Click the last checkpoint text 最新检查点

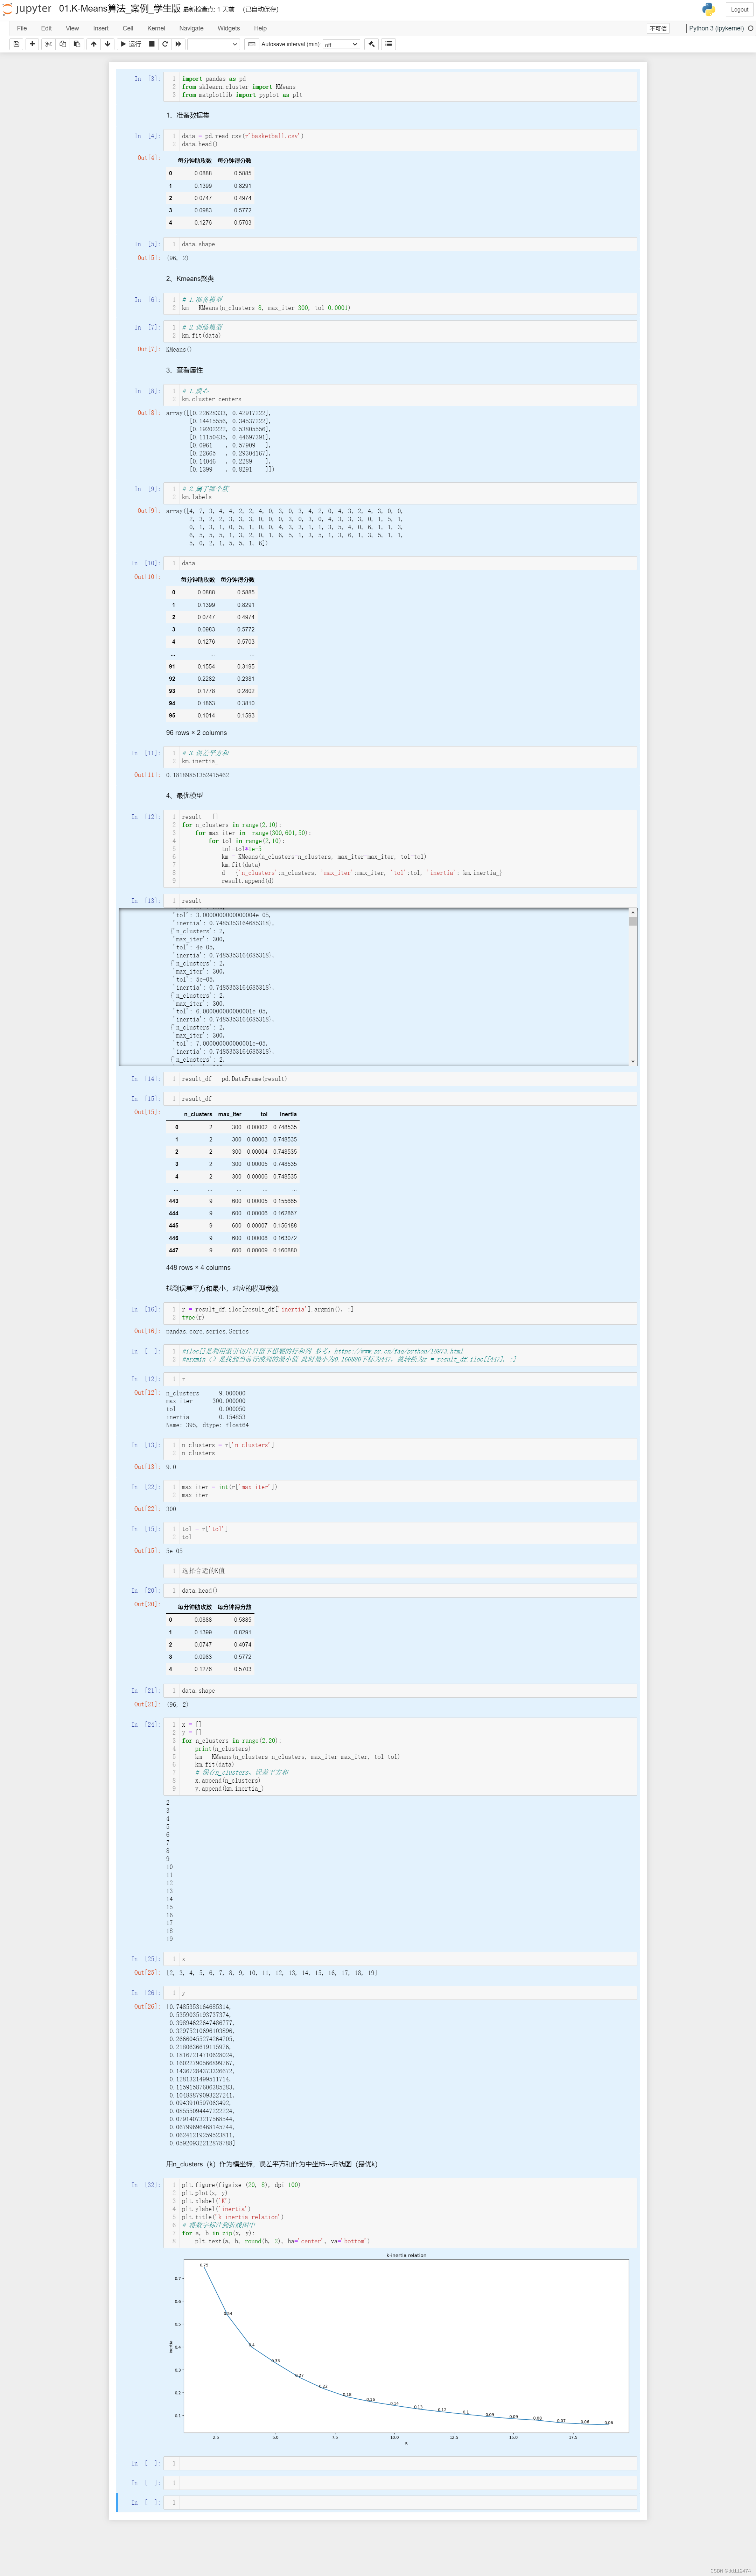click(x=209, y=9)
